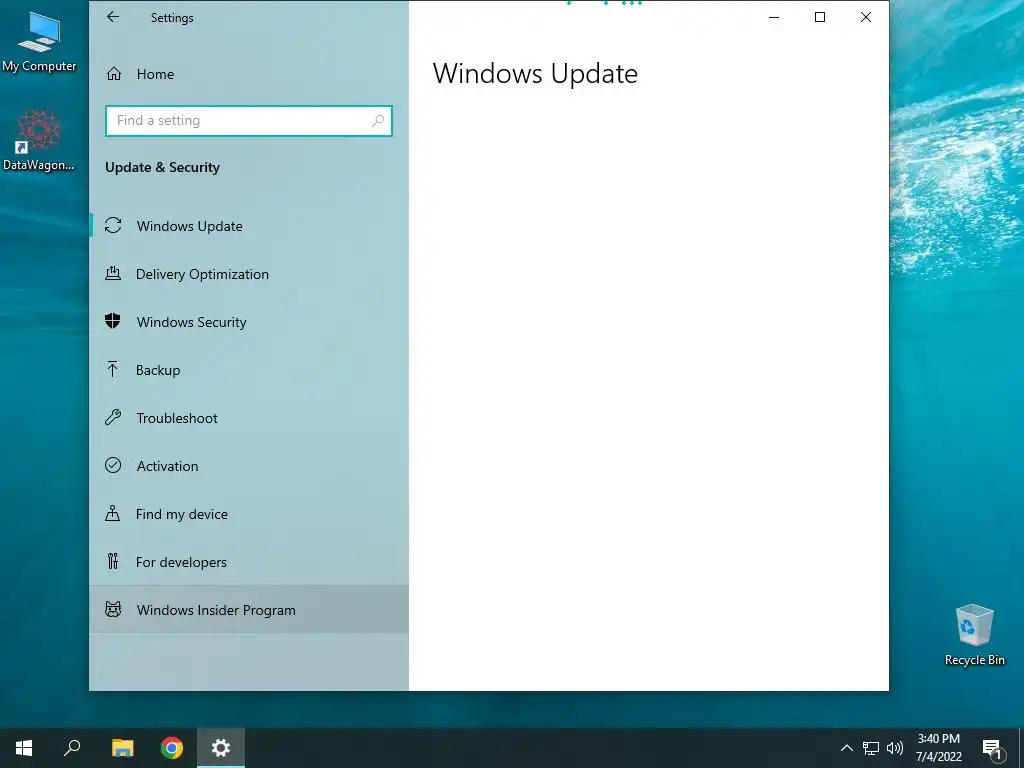Open the network status tray icon

(x=871, y=748)
